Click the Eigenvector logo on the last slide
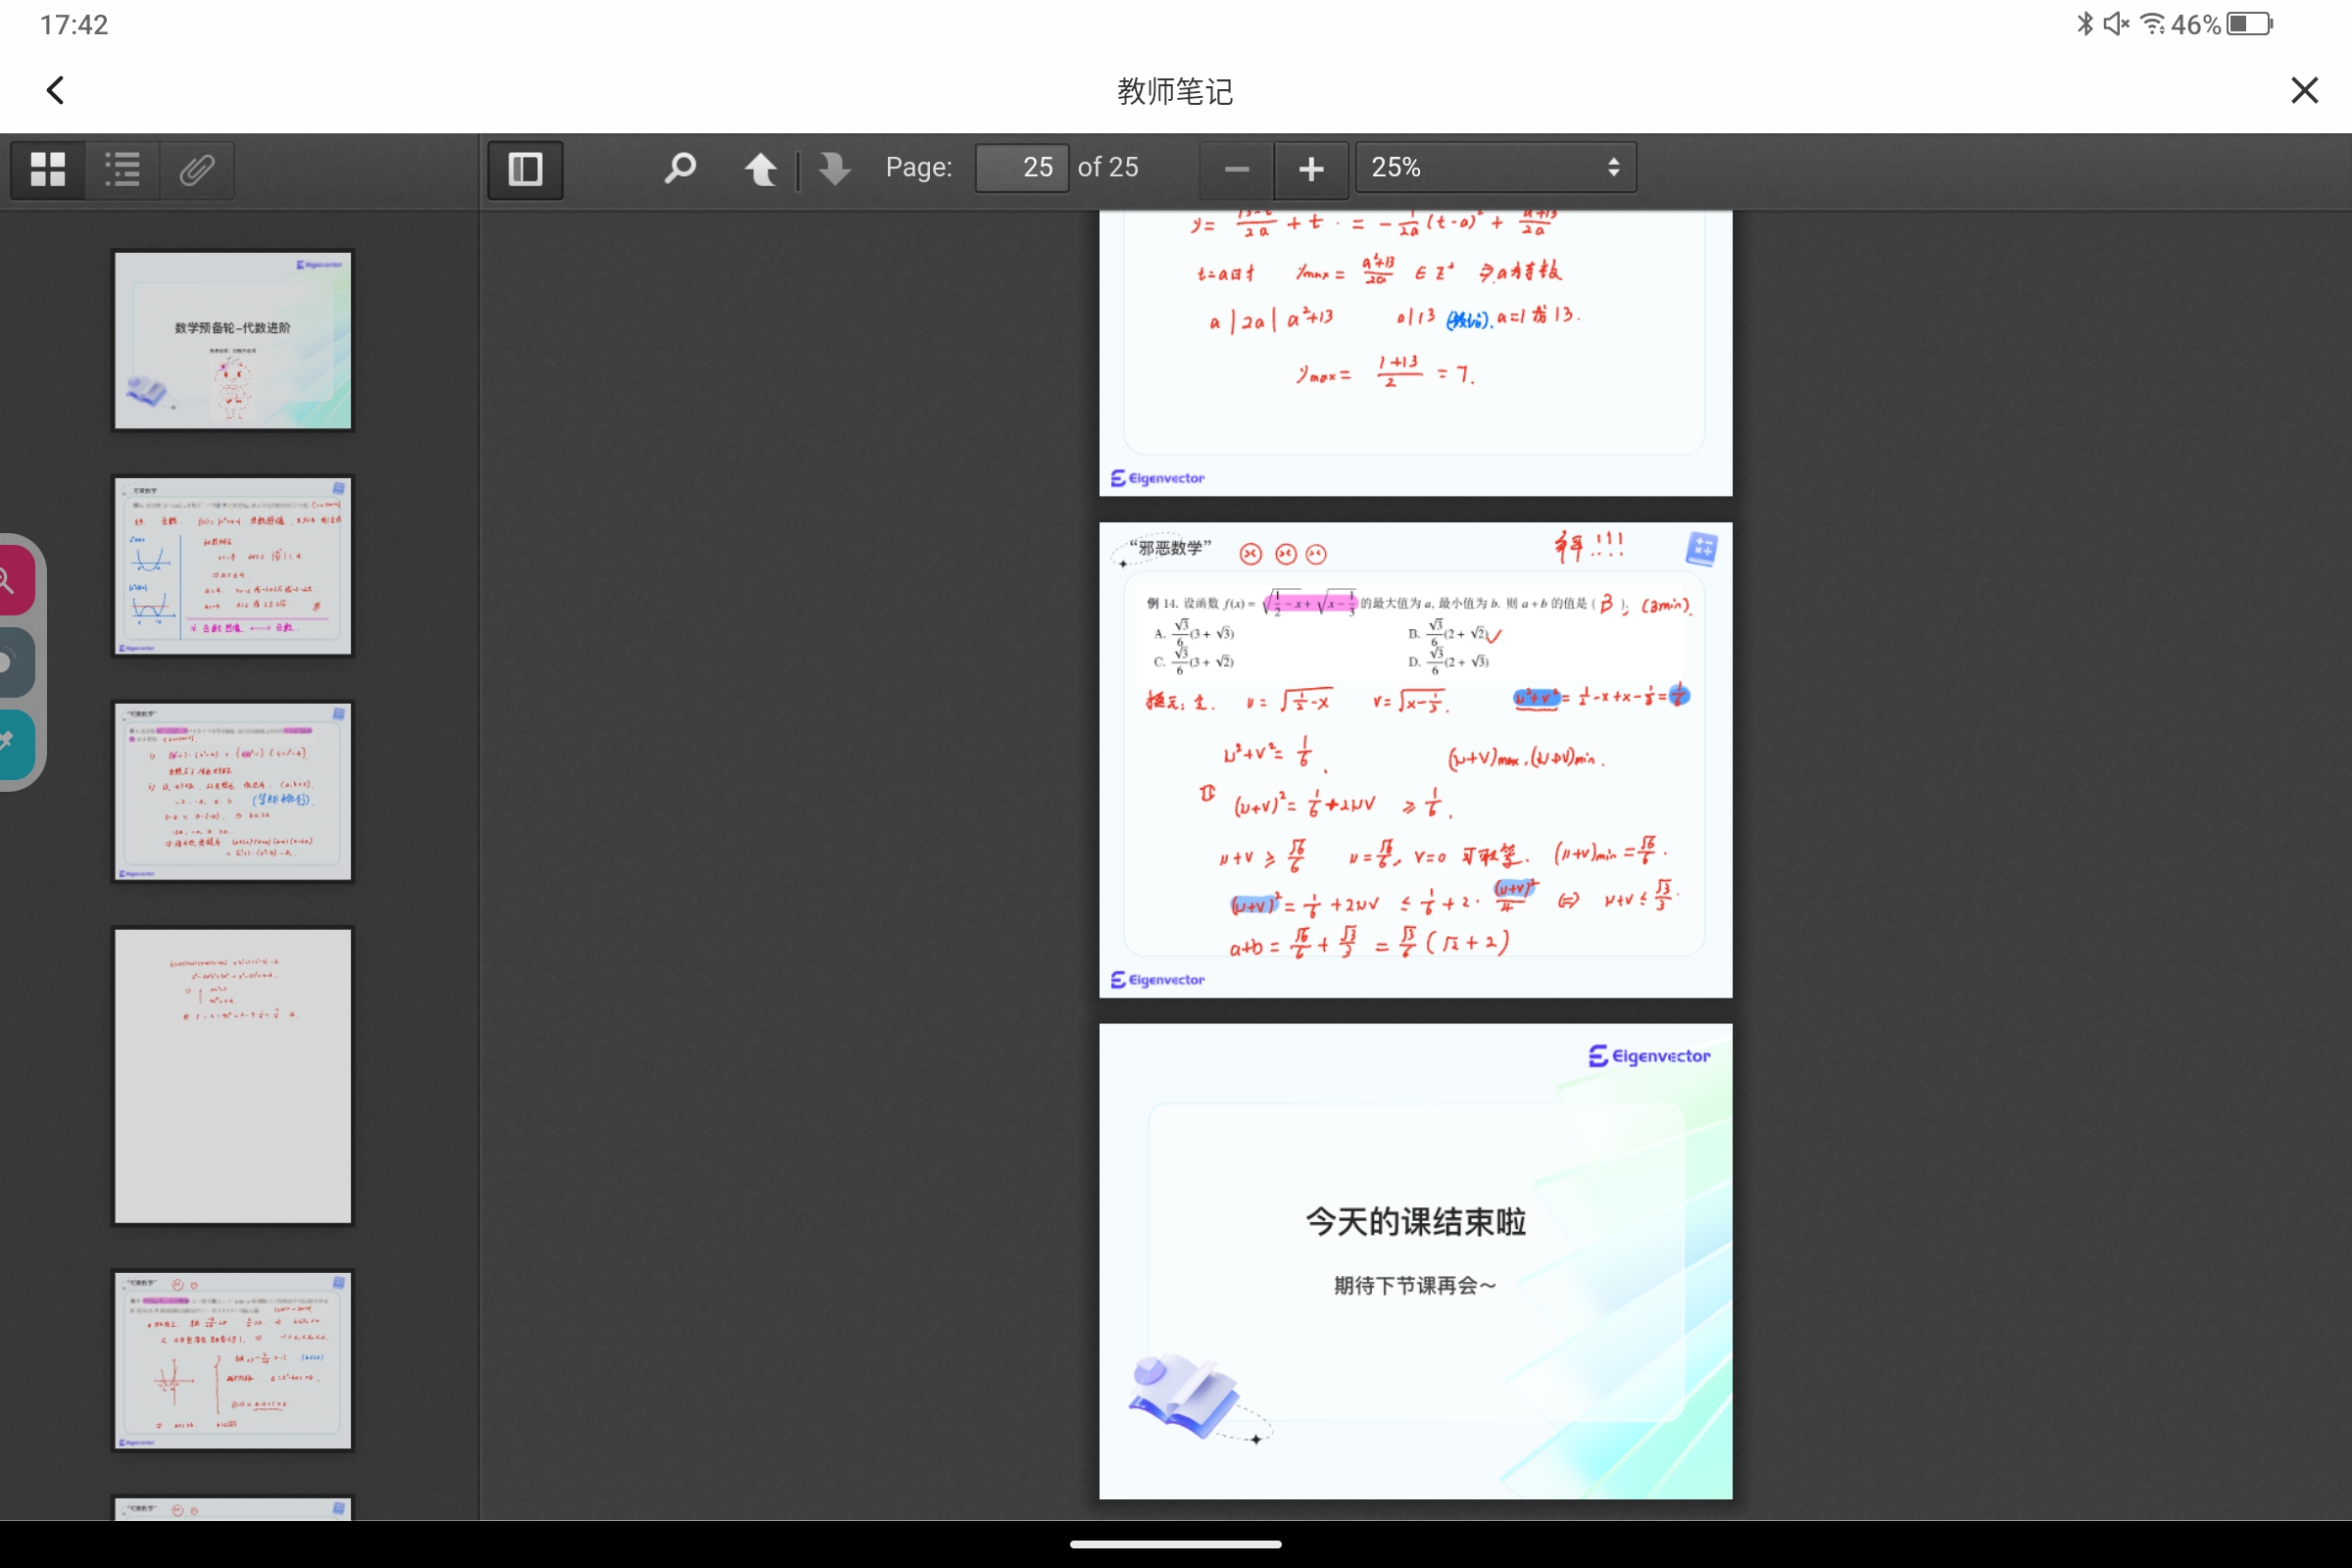The height and width of the screenshot is (1568, 2352). pos(1649,1056)
